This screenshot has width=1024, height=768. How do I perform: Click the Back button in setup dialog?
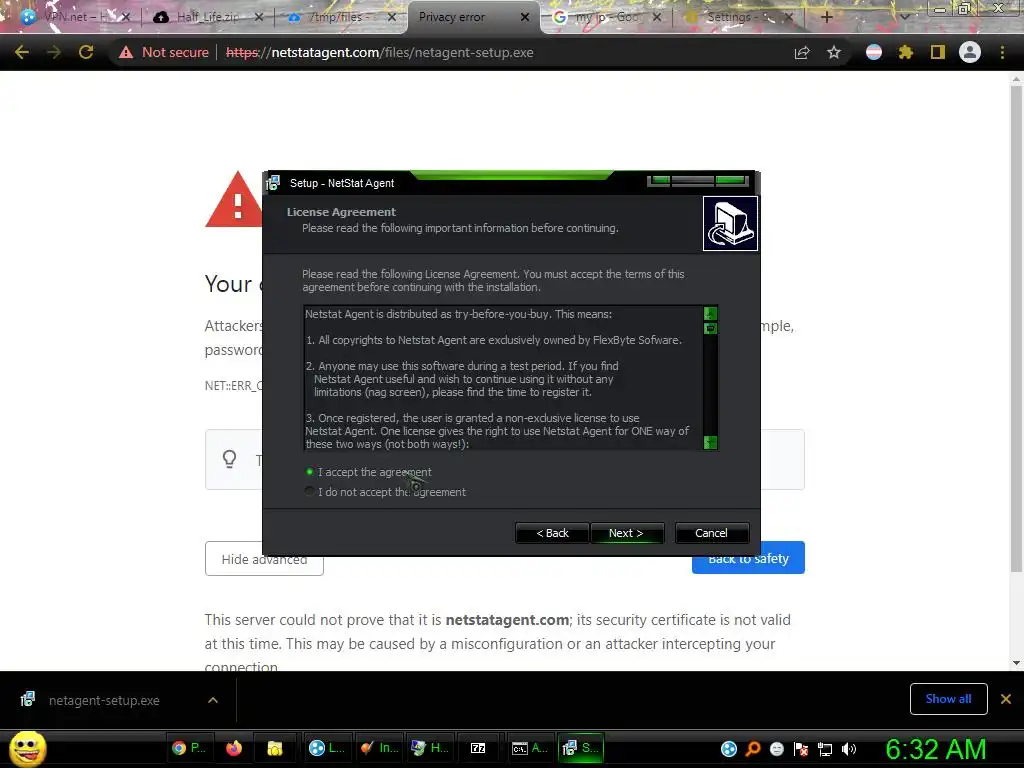point(552,533)
